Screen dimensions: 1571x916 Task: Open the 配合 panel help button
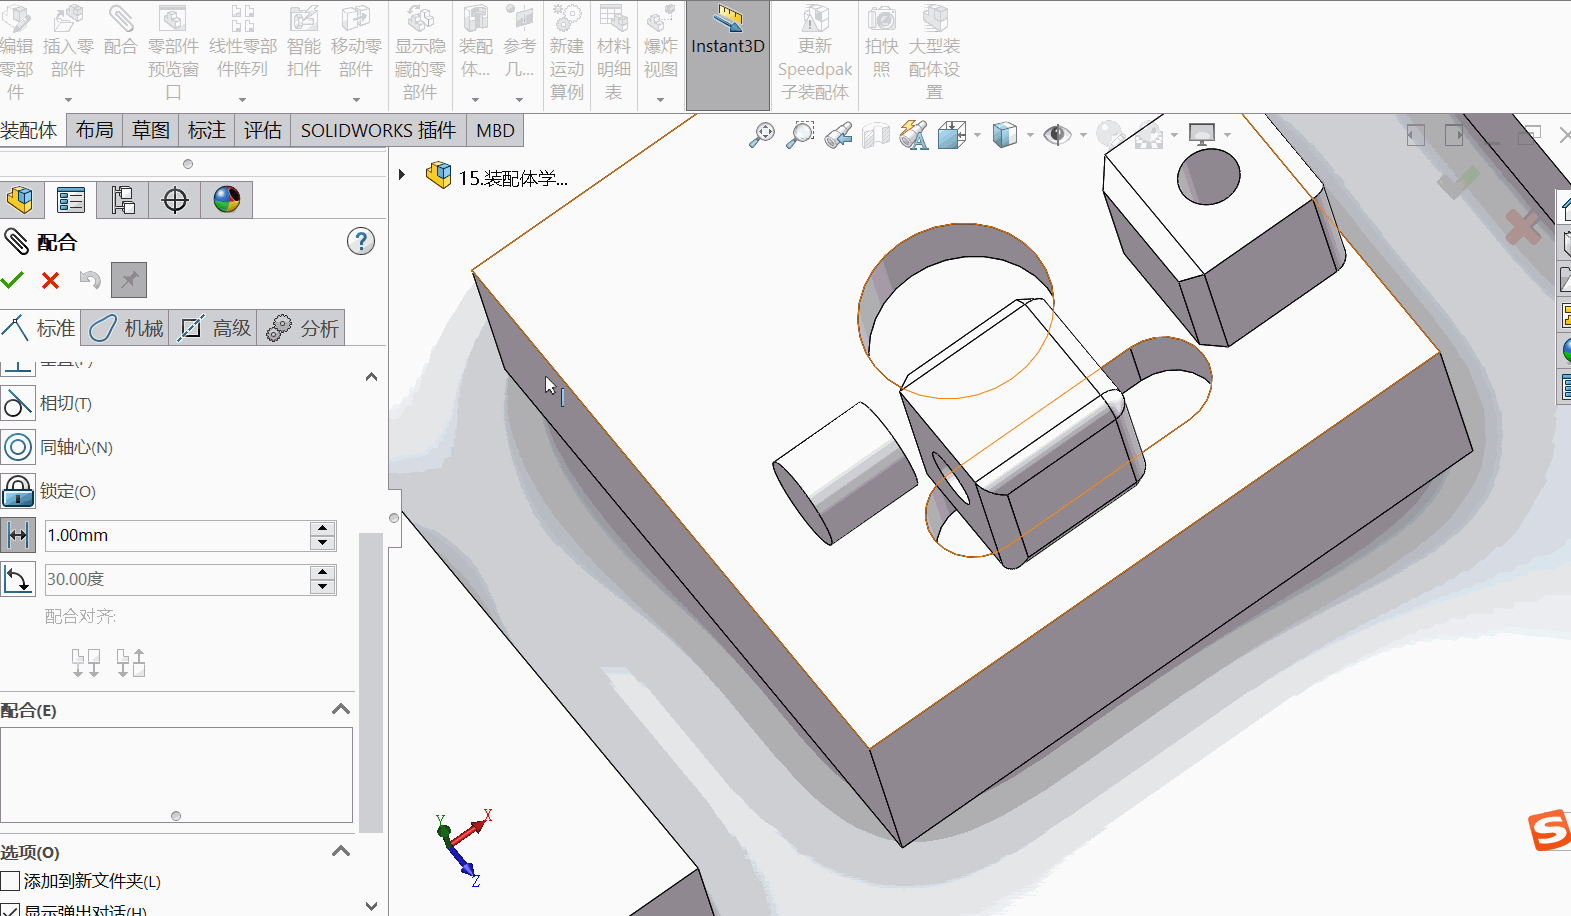[361, 241]
